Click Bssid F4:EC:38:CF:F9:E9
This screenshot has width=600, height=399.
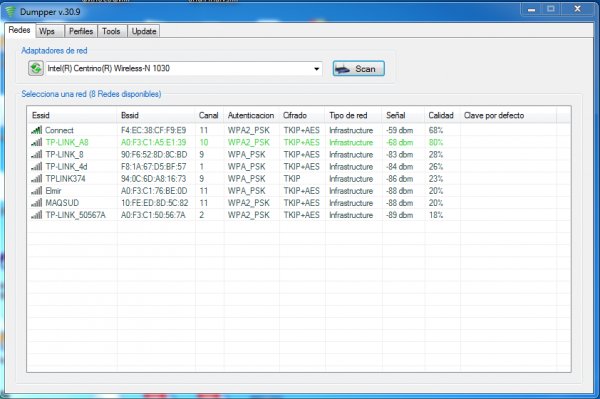153,130
